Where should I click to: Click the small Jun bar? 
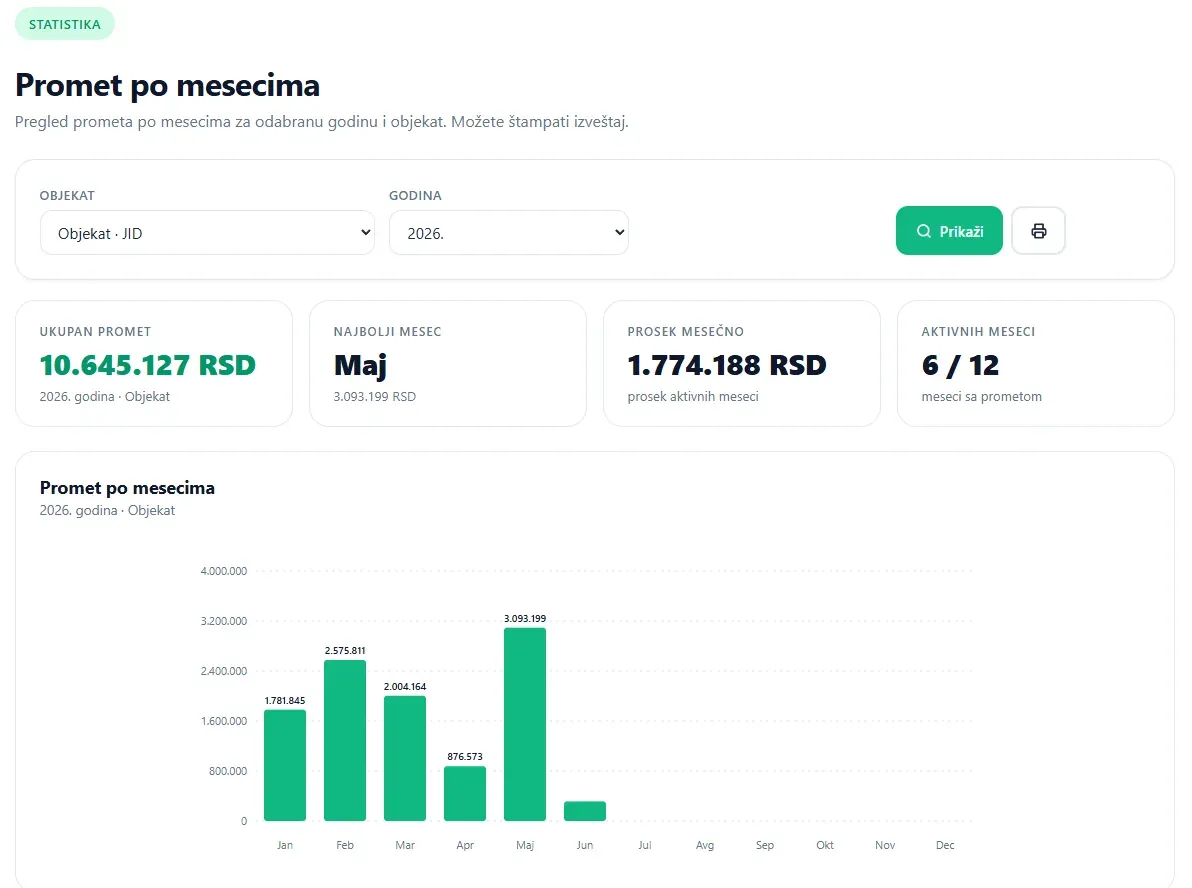click(585, 810)
